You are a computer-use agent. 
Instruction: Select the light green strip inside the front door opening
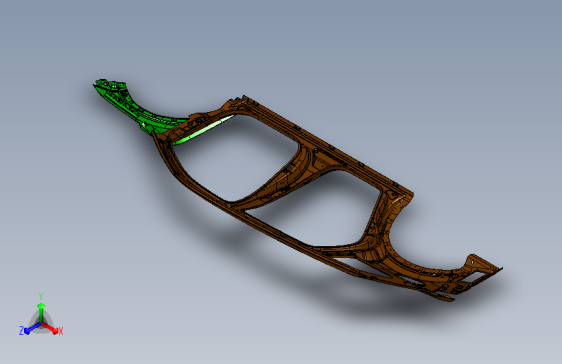[203, 130]
